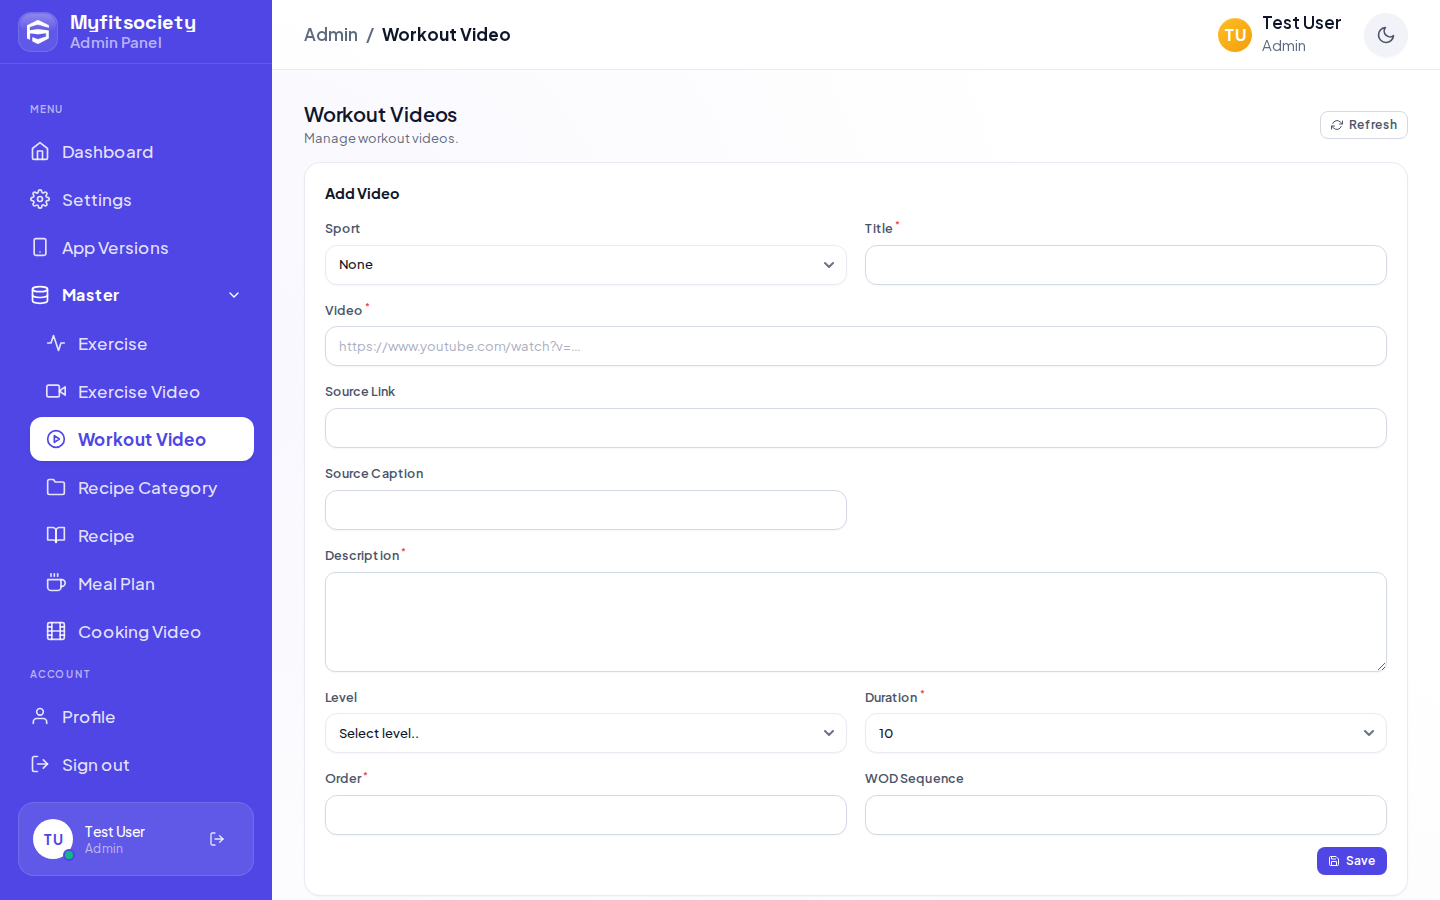Click the Meal Plan coffee cup icon

click(56, 583)
